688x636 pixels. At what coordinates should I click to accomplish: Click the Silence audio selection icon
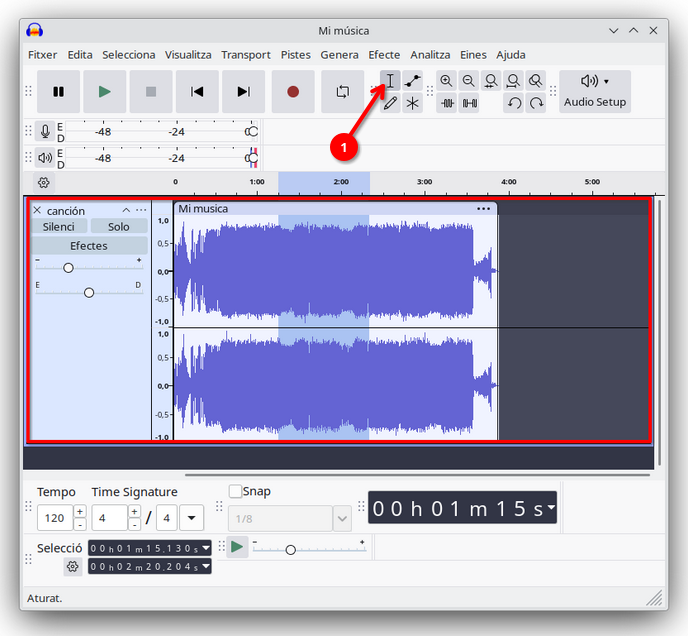tap(469, 103)
